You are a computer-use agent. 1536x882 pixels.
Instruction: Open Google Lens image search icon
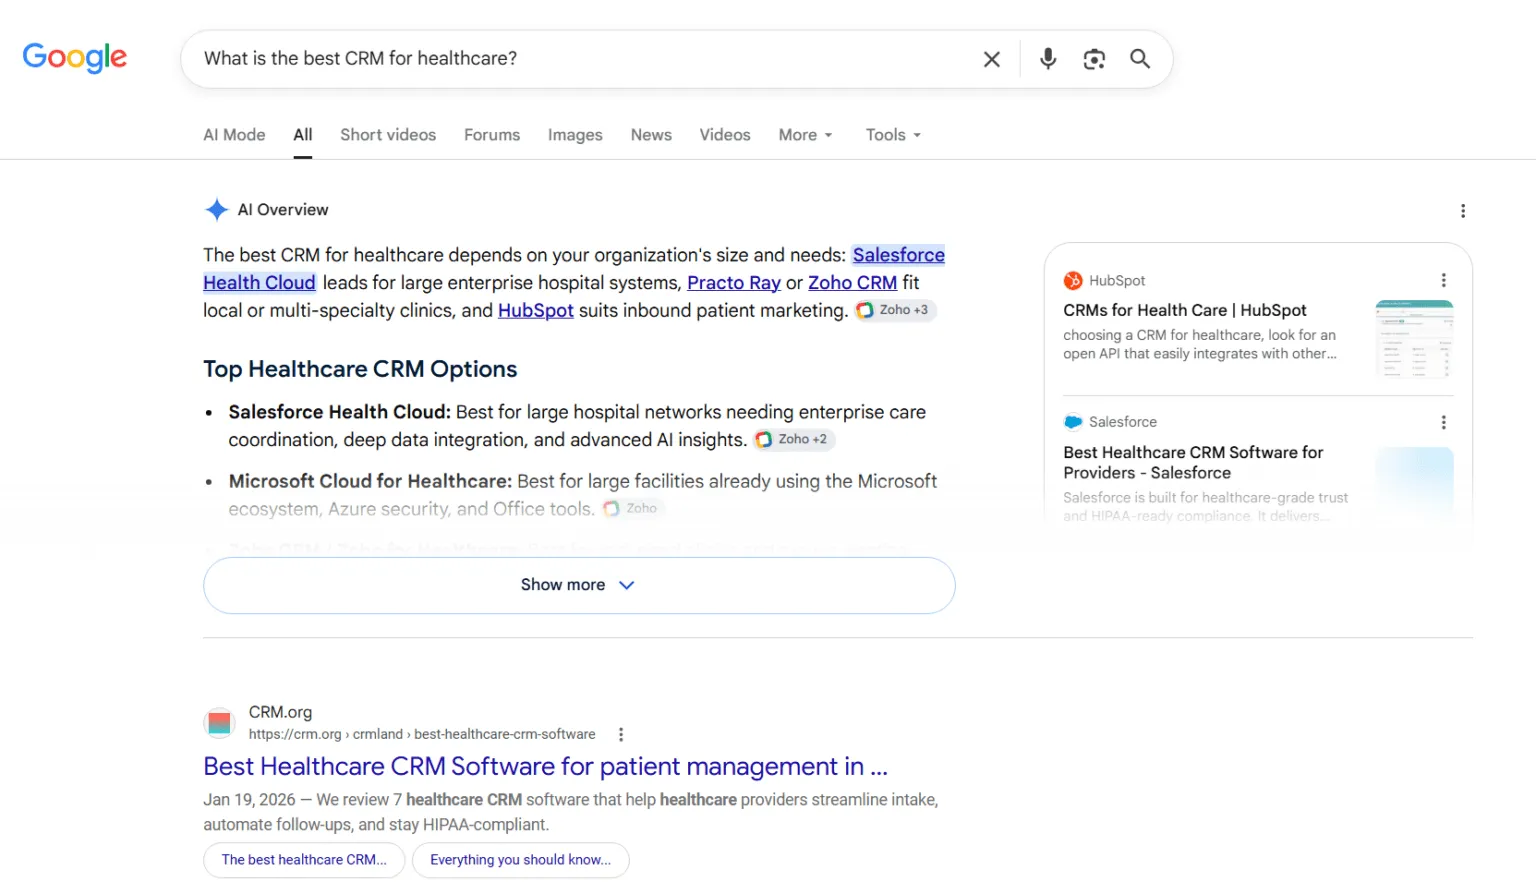point(1094,59)
